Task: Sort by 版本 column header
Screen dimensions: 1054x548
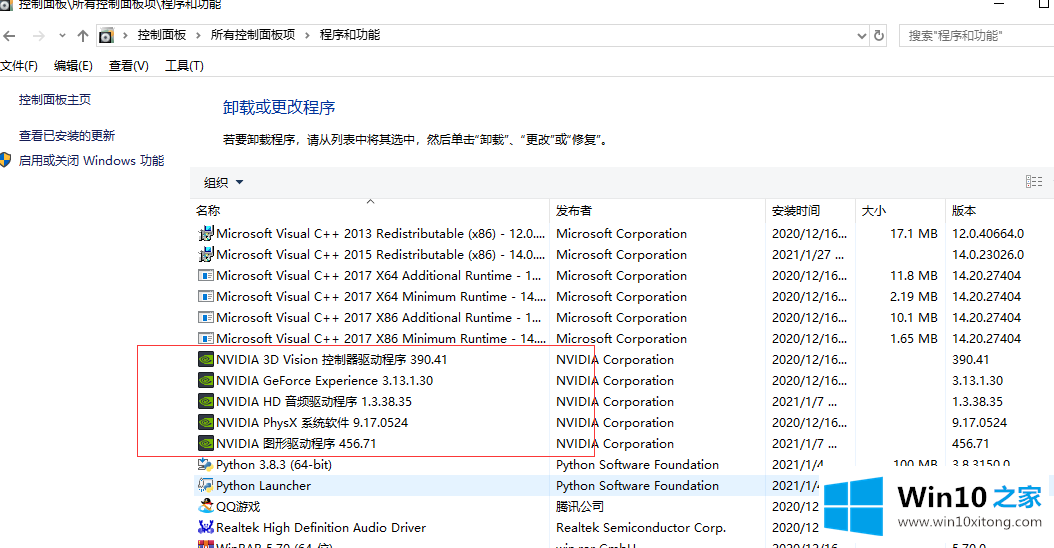Action: click(1000, 210)
